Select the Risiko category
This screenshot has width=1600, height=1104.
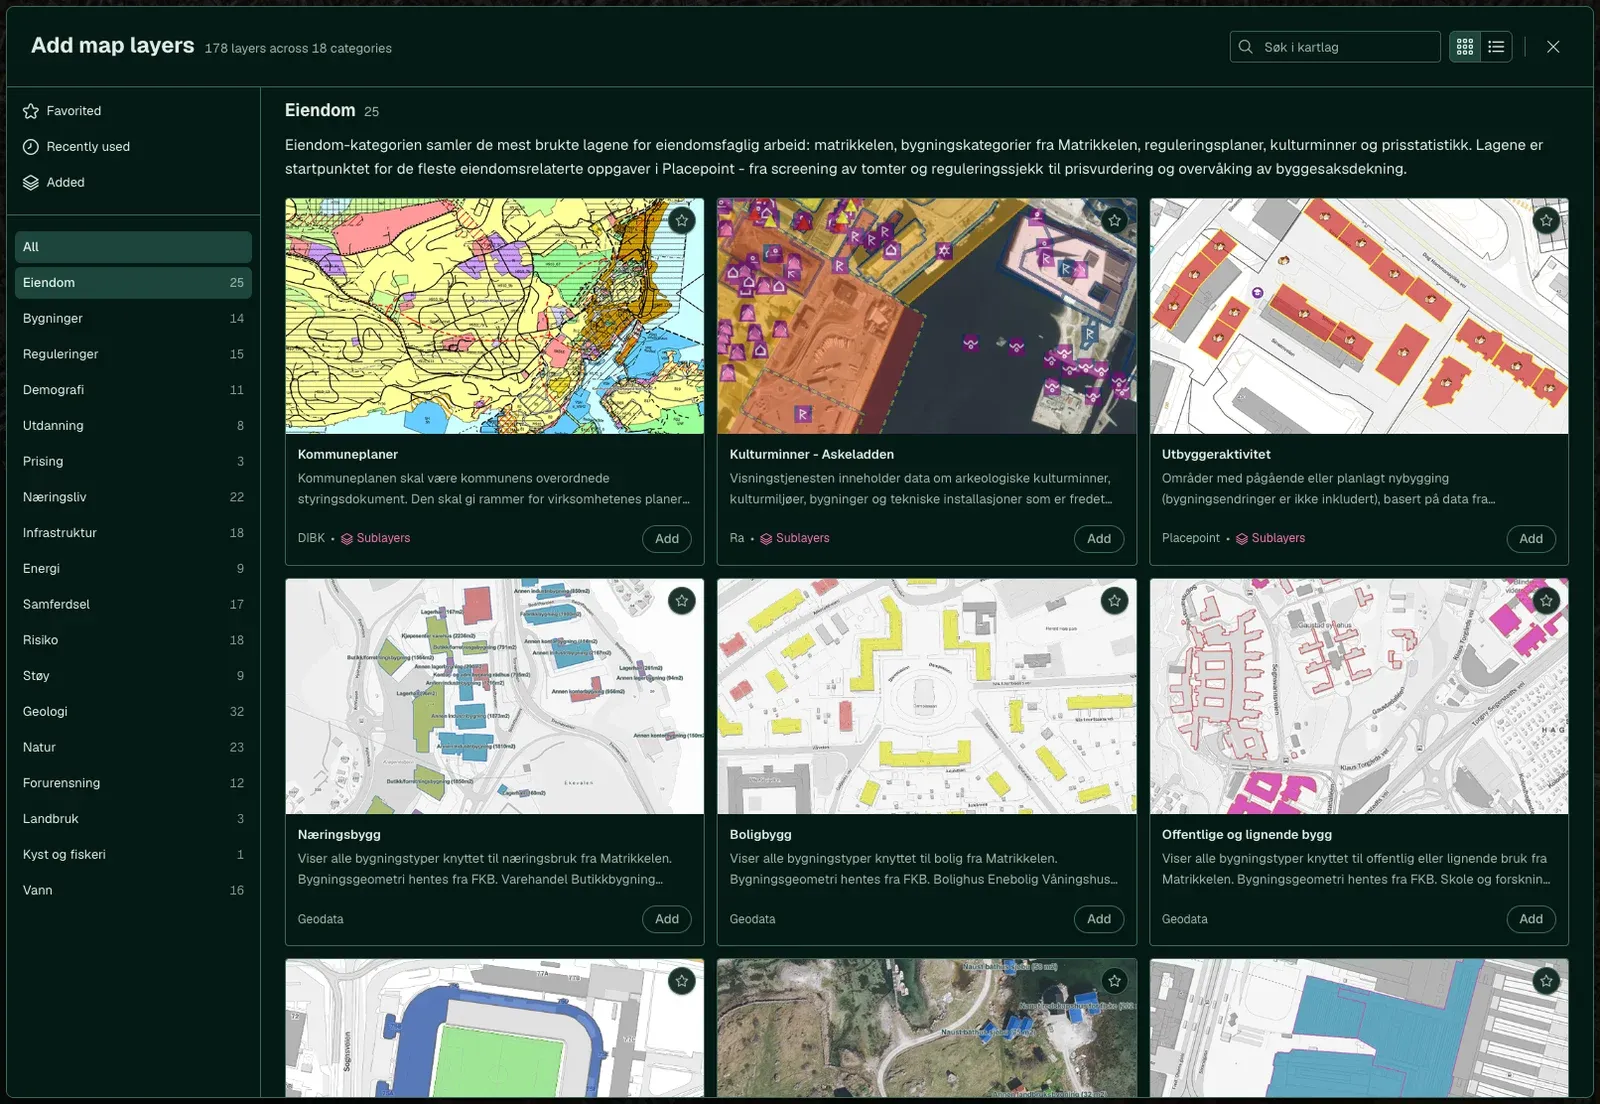(x=133, y=640)
